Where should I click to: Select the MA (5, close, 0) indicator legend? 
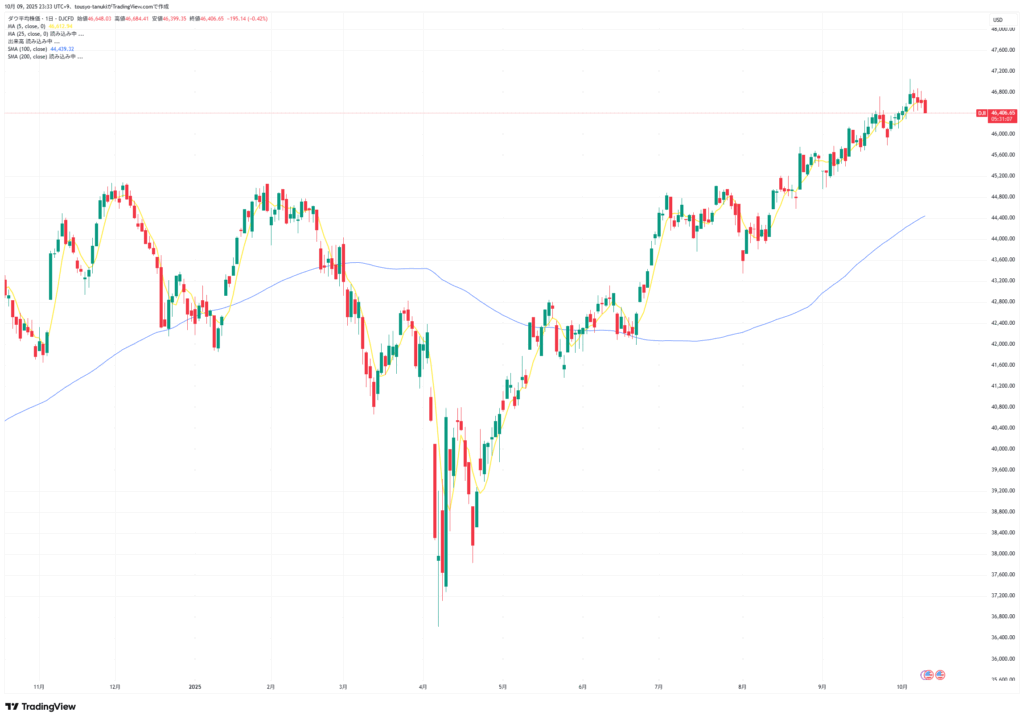coord(27,26)
